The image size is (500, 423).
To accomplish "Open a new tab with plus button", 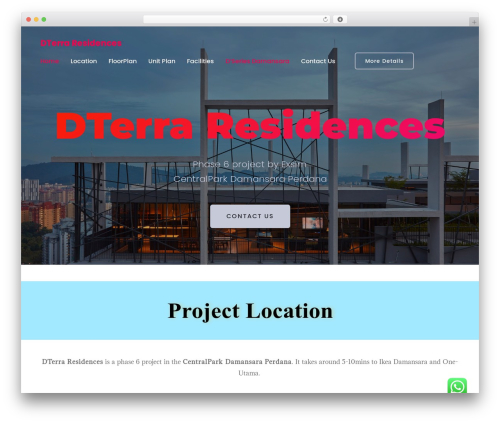I will click(474, 22).
